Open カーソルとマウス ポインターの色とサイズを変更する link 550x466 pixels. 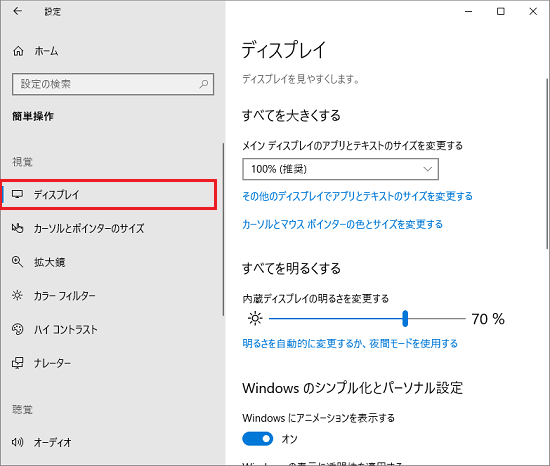click(342, 224)
